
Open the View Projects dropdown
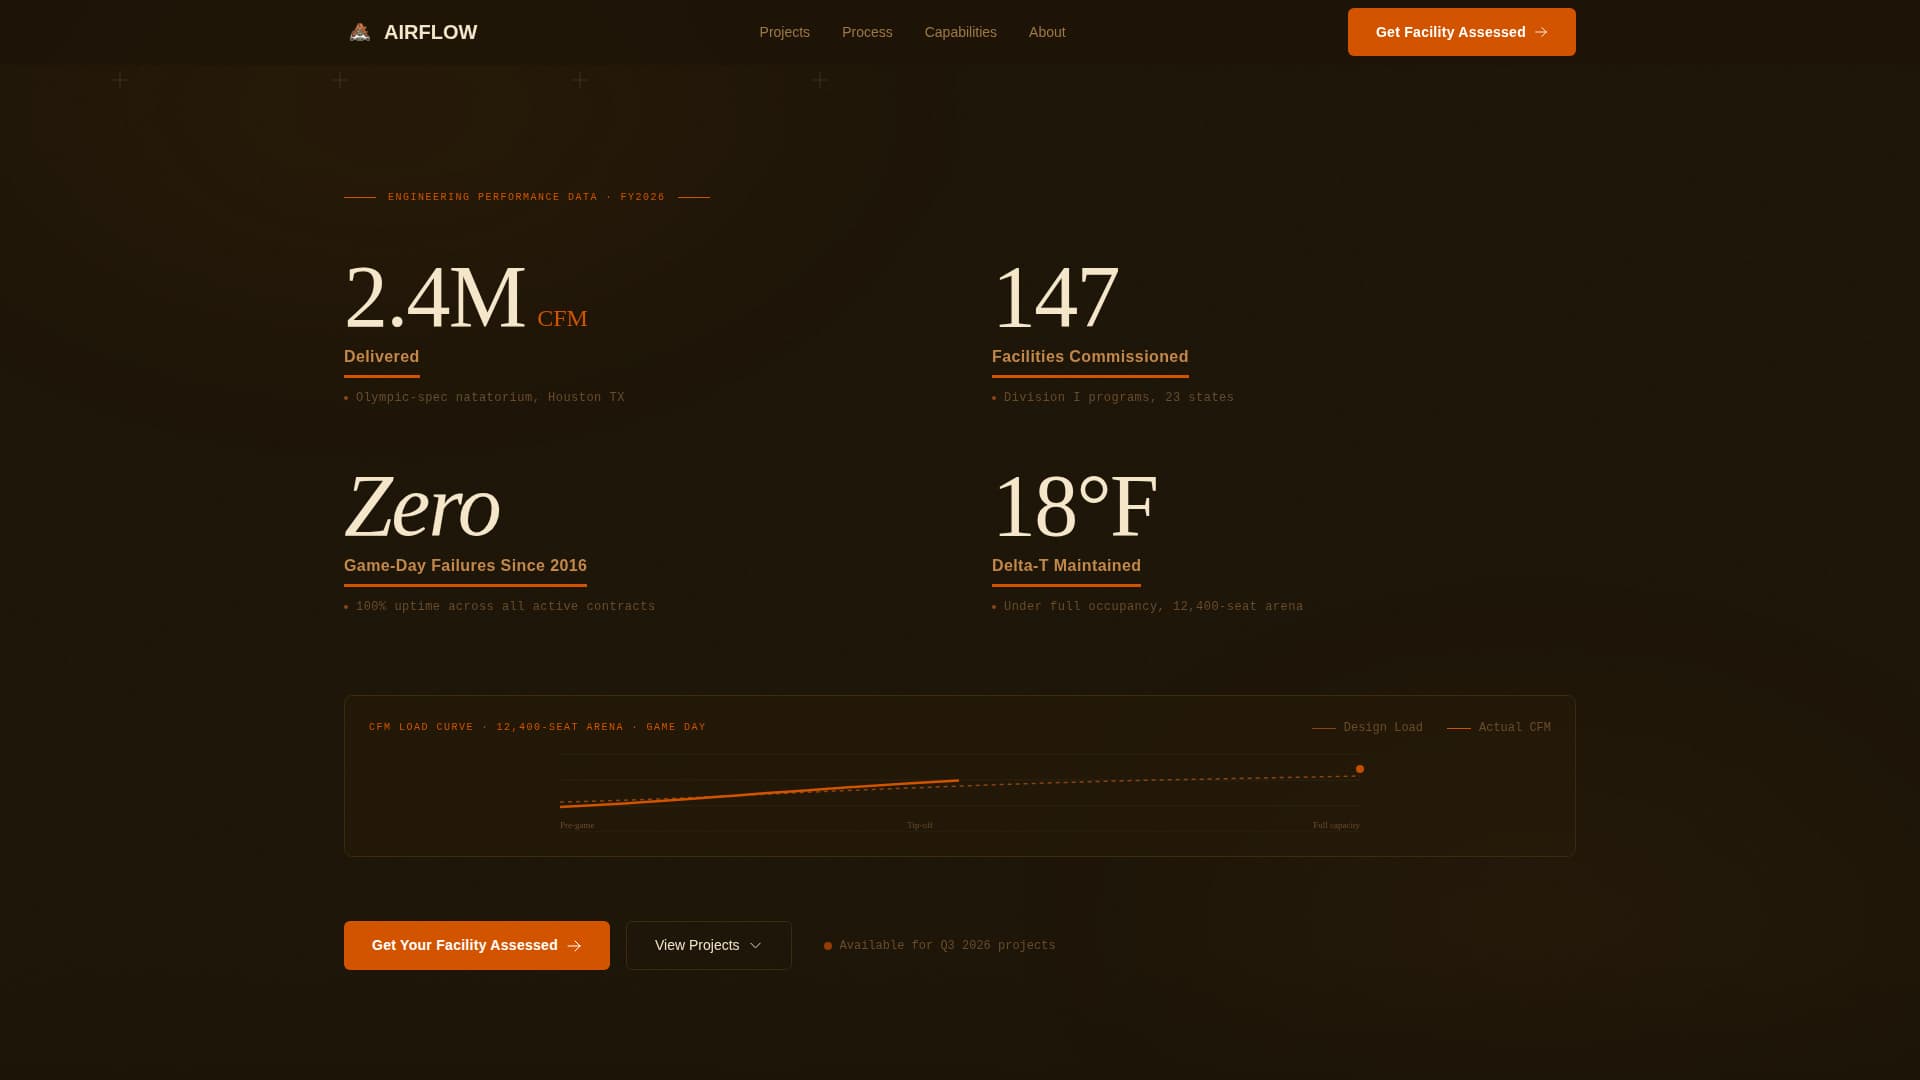(x=708, y=945)
